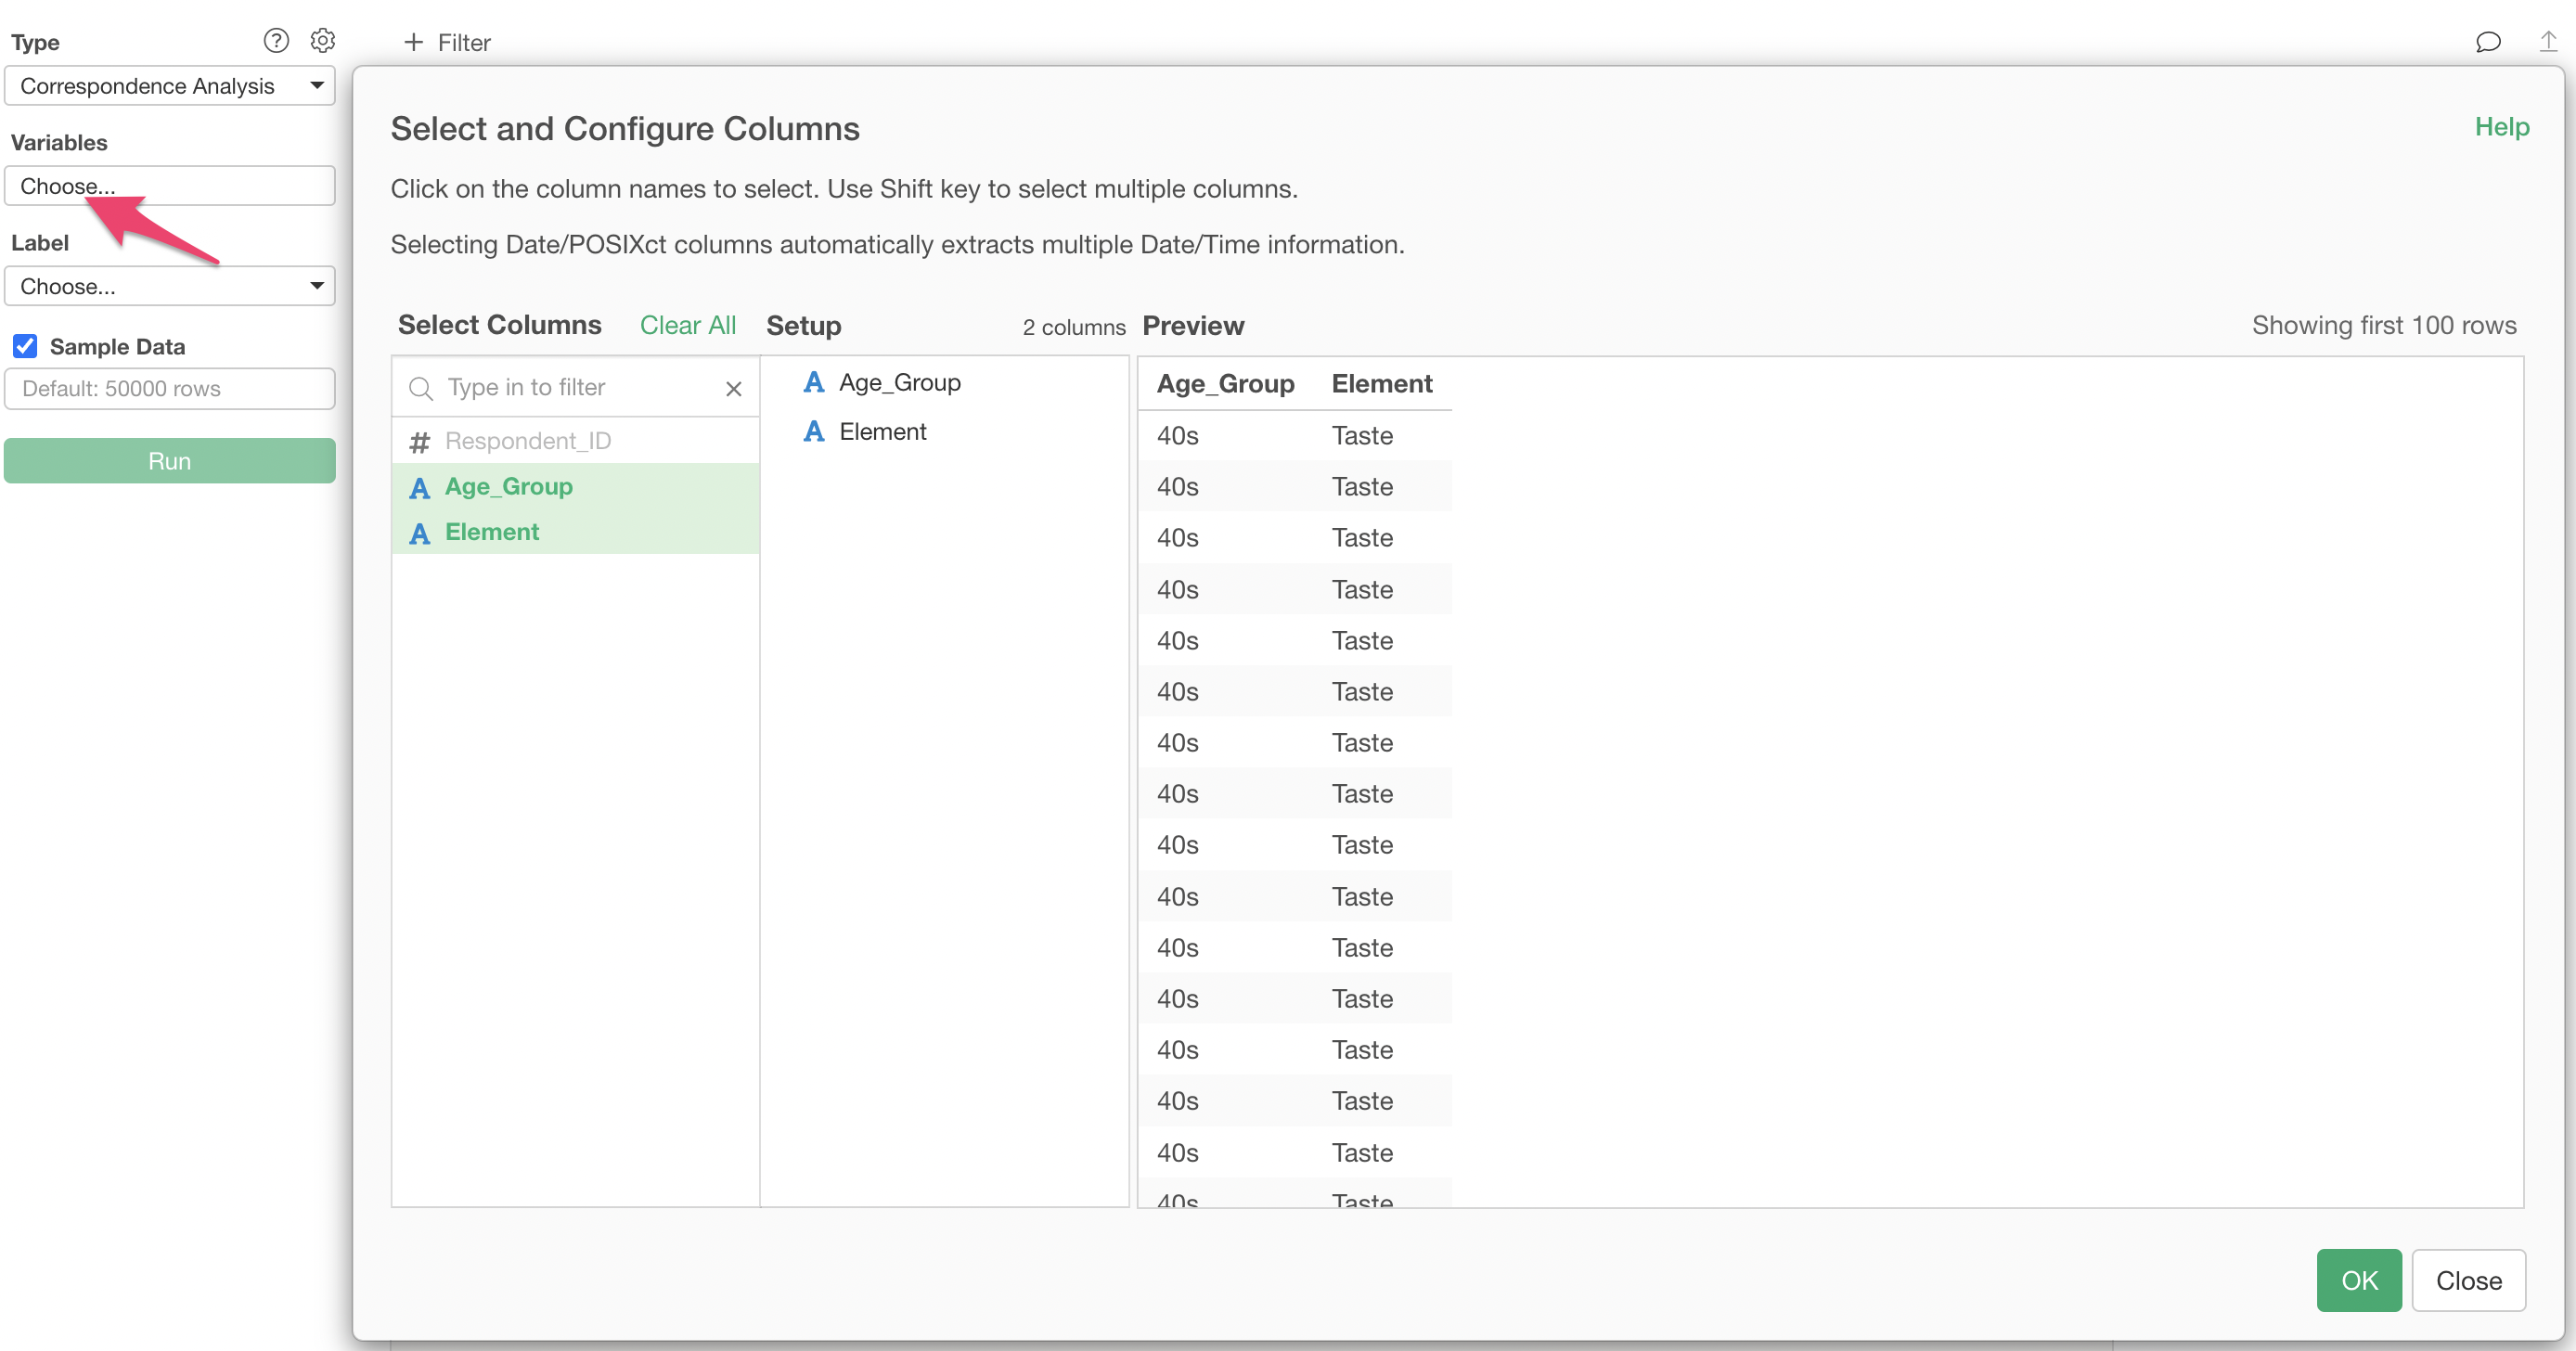Click the Clear All link
2576x1351 pixels.
[687, 325]
